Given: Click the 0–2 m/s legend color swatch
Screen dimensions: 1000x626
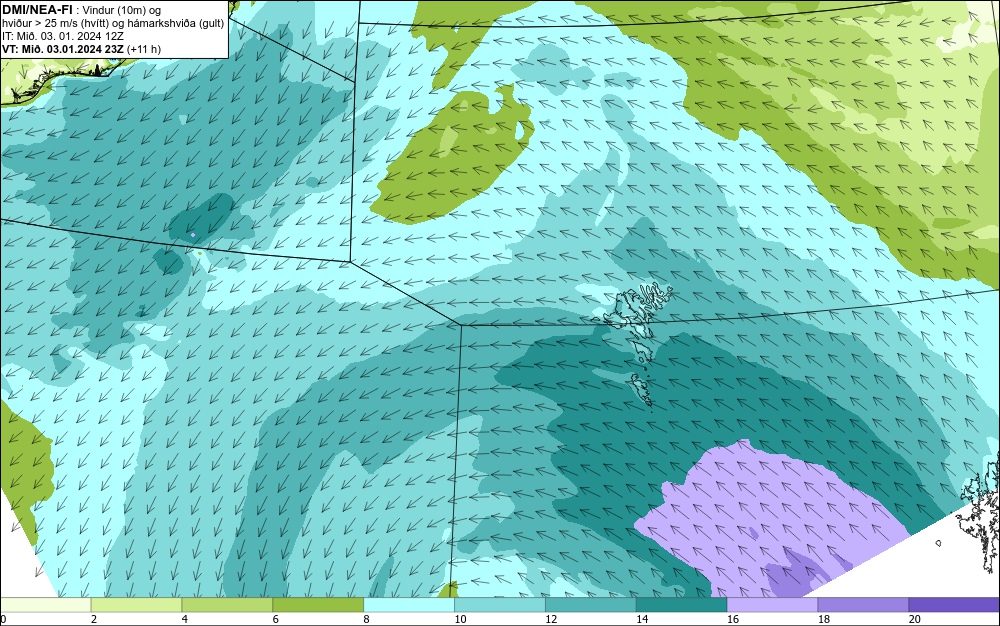Looking at the screenshot, I should (x=45, y=605).
